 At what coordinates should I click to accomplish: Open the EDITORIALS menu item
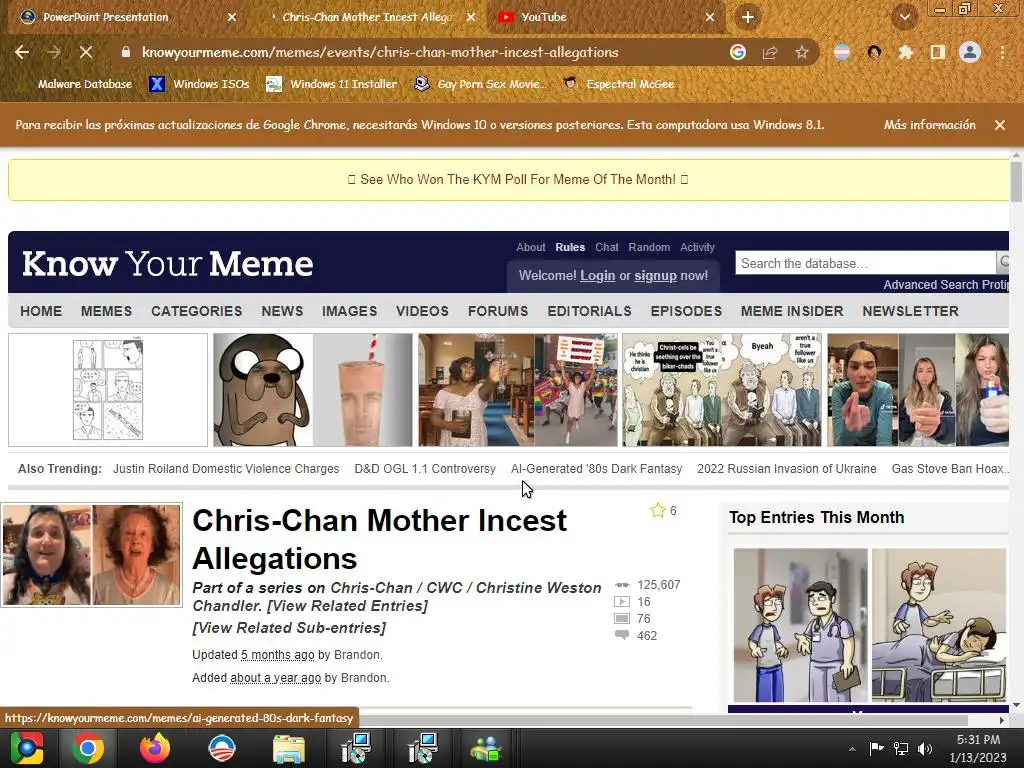pyautogui.click(x=590, y=312)
